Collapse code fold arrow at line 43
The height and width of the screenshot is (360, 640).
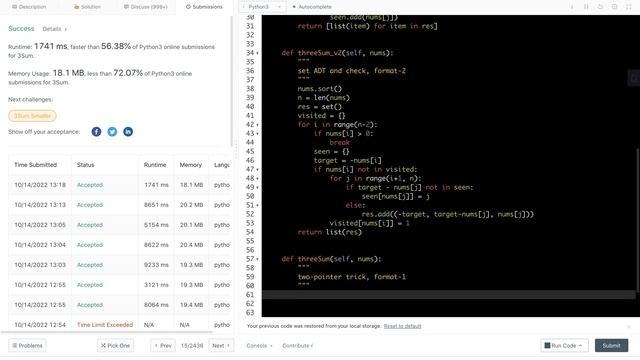point(257,134)
